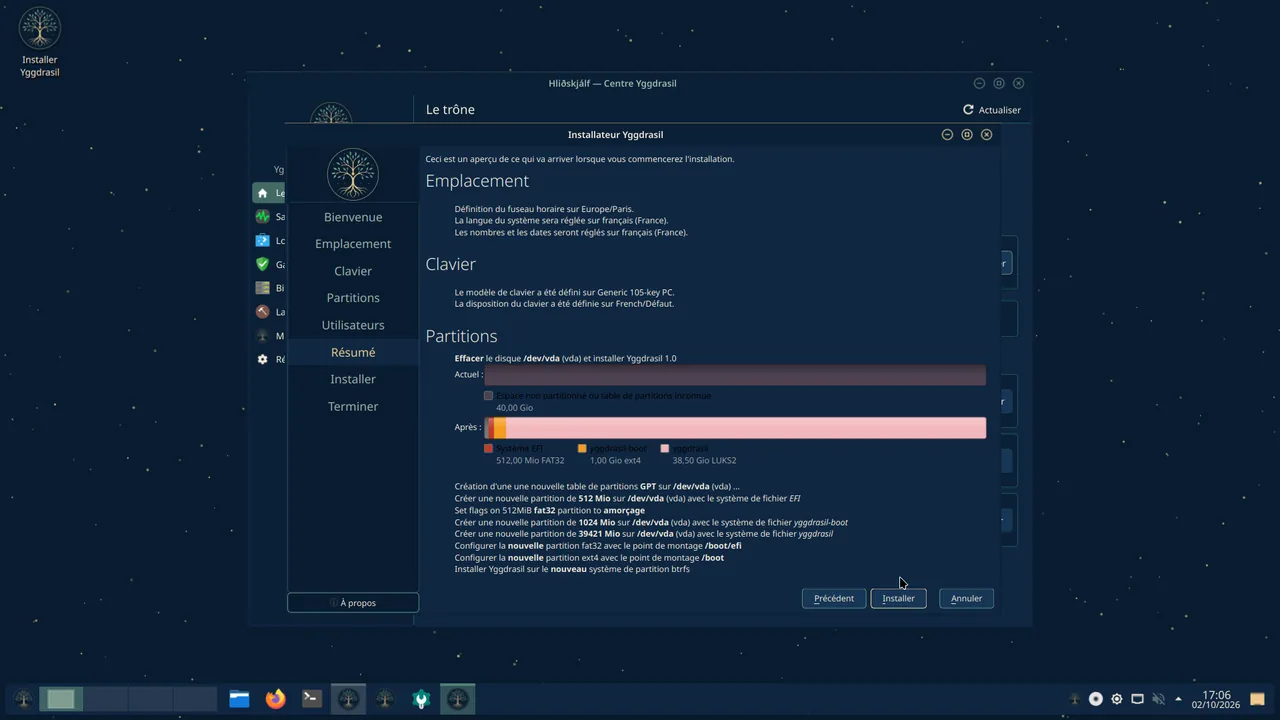Go to the Emplacement installer step
This screenshot has width=1280, height=720.
coord(353,244)
